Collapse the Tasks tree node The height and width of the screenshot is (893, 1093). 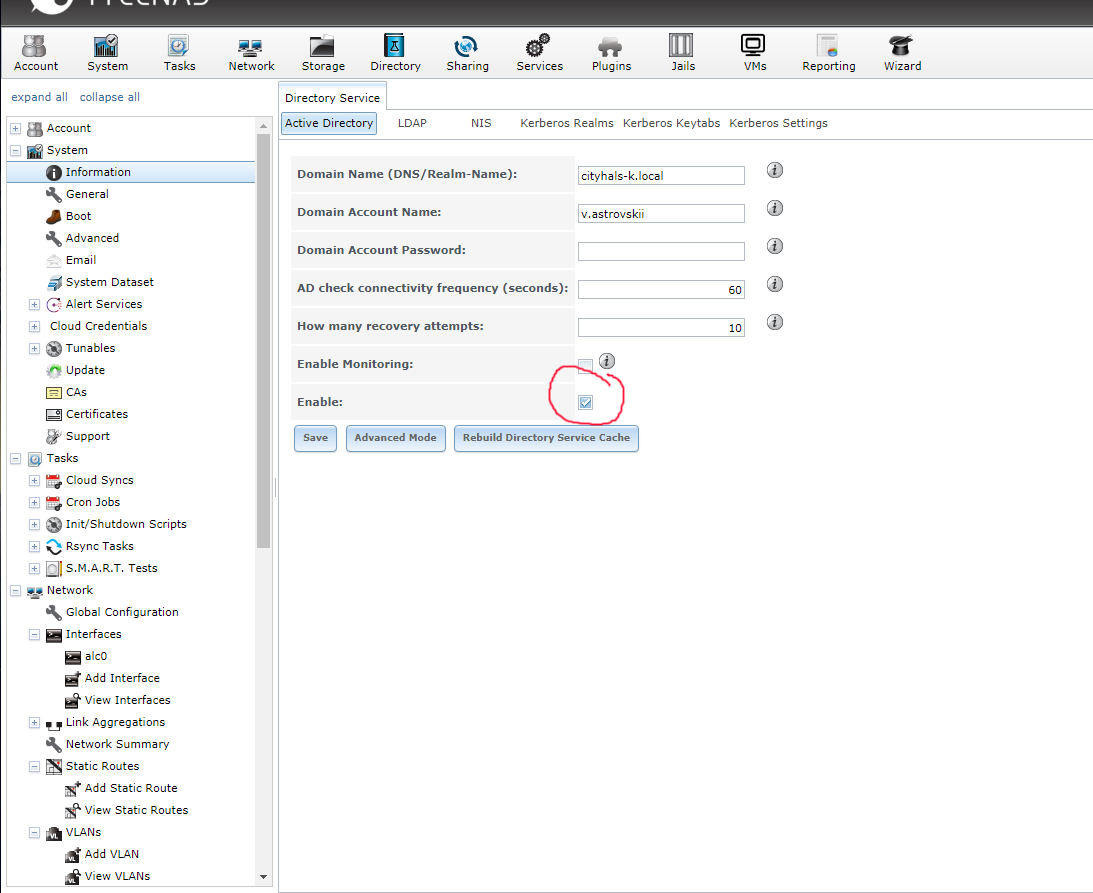[x=15, y=459]
